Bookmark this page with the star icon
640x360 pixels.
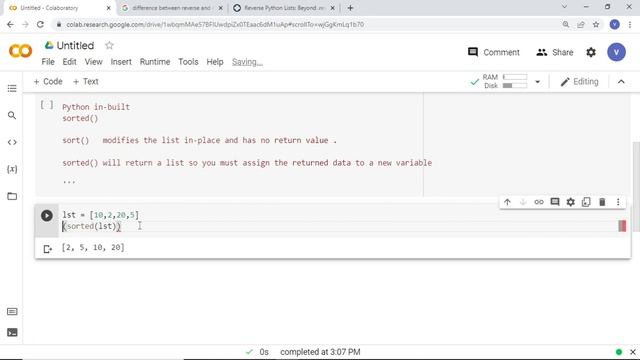[596, 24]
